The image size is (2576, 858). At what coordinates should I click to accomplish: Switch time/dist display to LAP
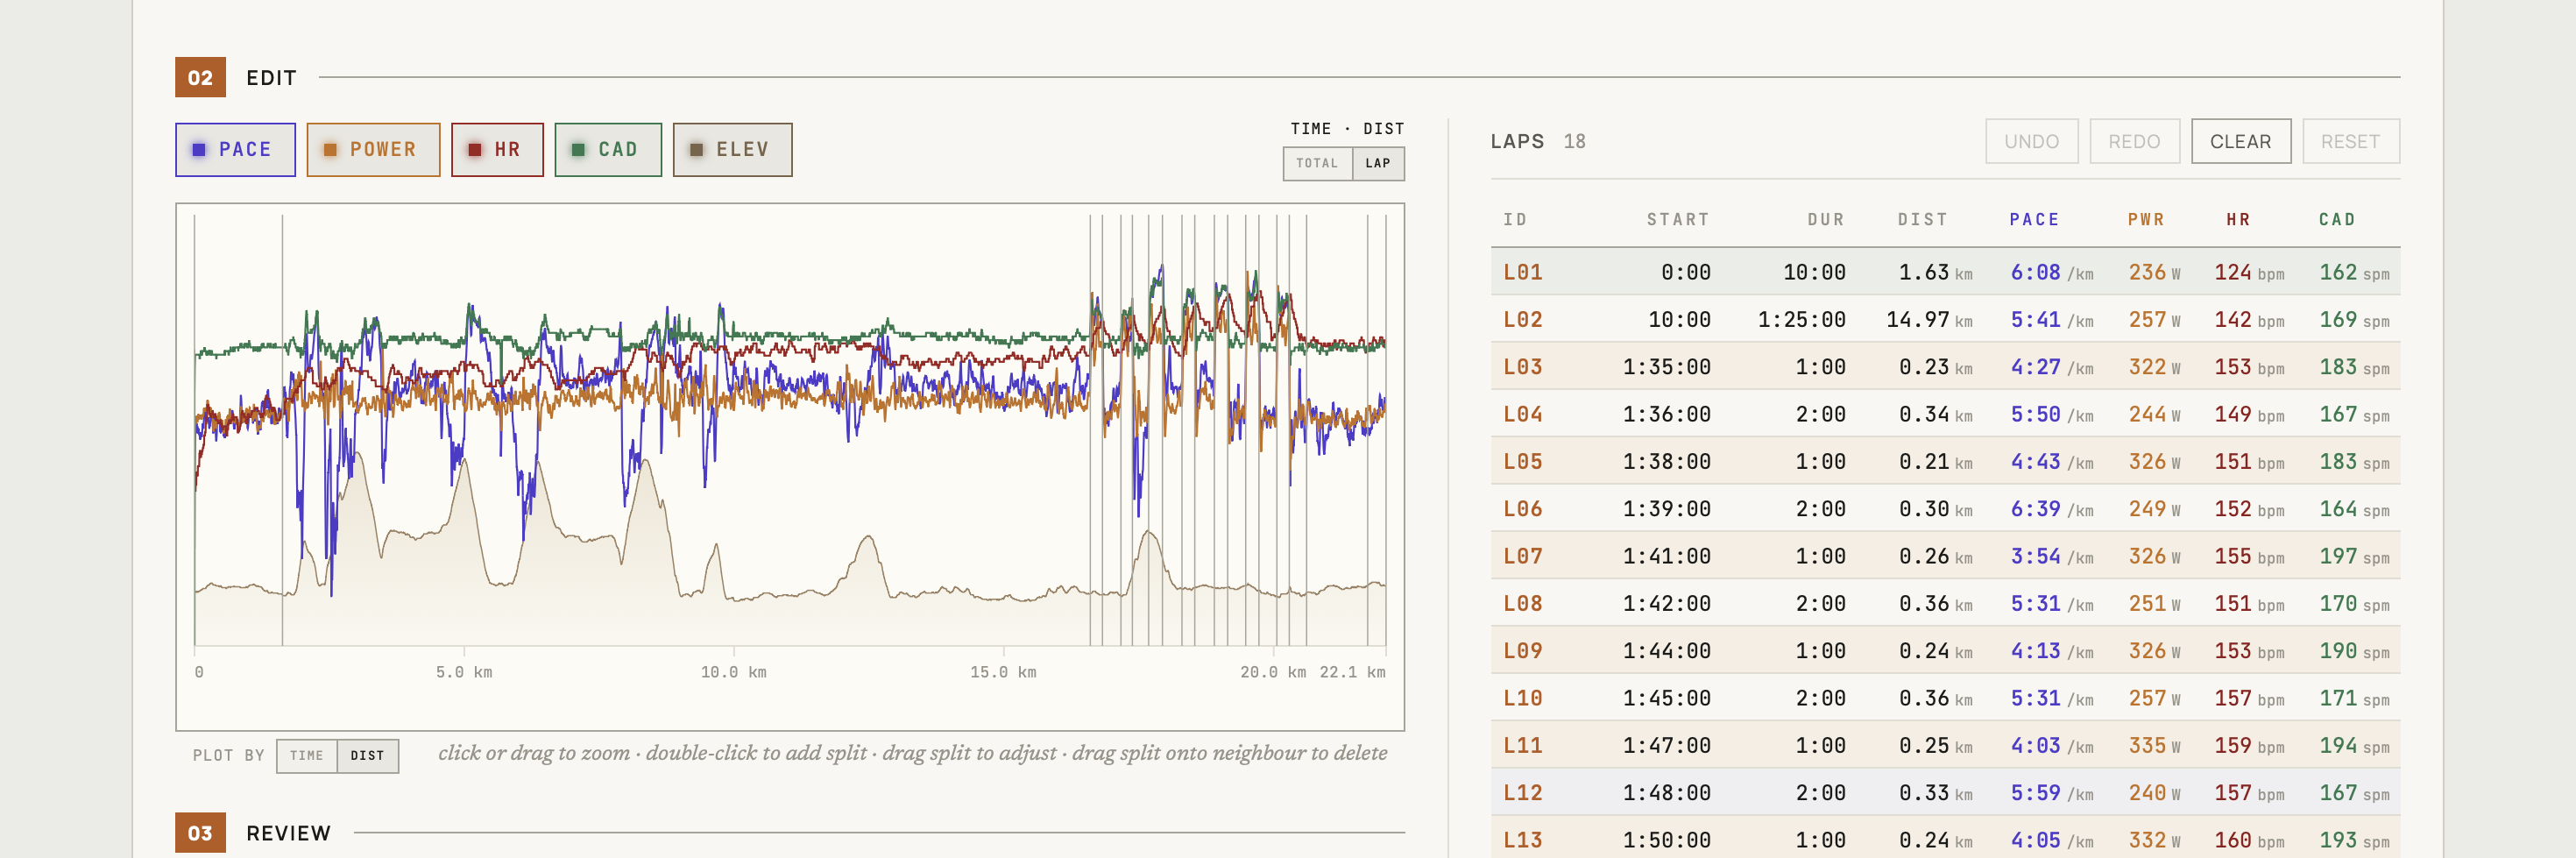coord(1378,164)
